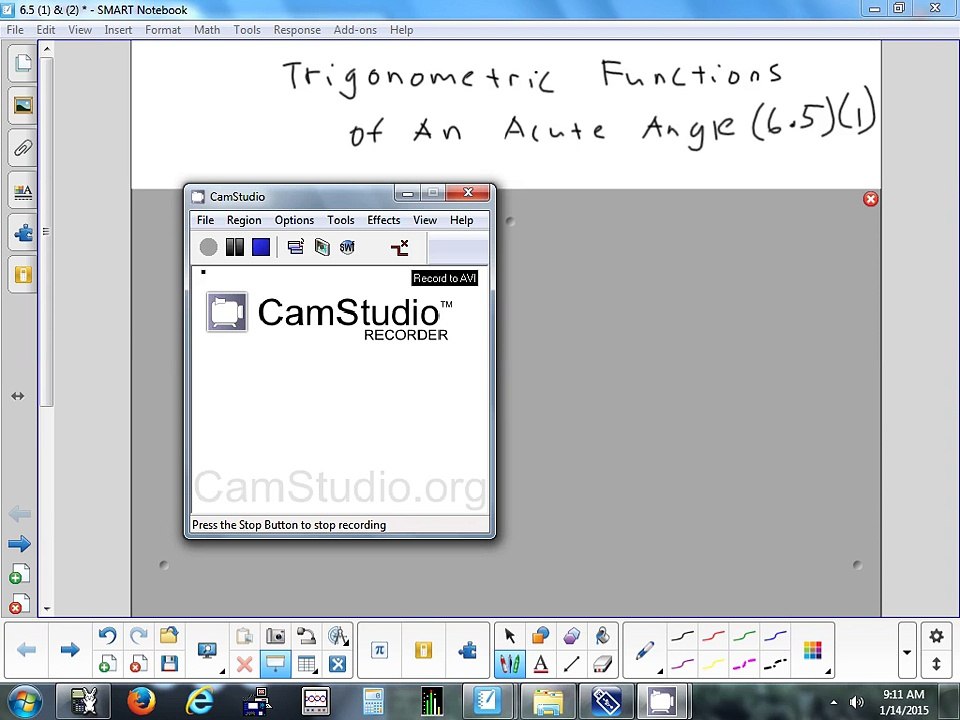
Task: Open CamStudio Options menu
Action: tap(294, 220)
